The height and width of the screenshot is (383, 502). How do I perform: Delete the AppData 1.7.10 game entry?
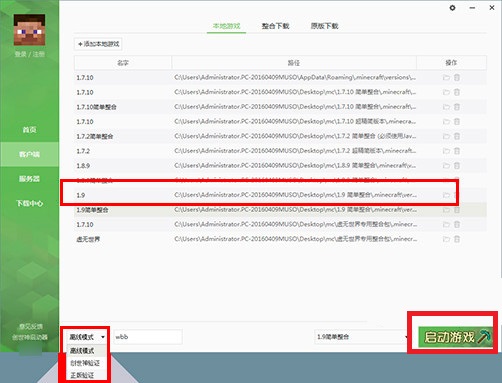tap(457, 78)
